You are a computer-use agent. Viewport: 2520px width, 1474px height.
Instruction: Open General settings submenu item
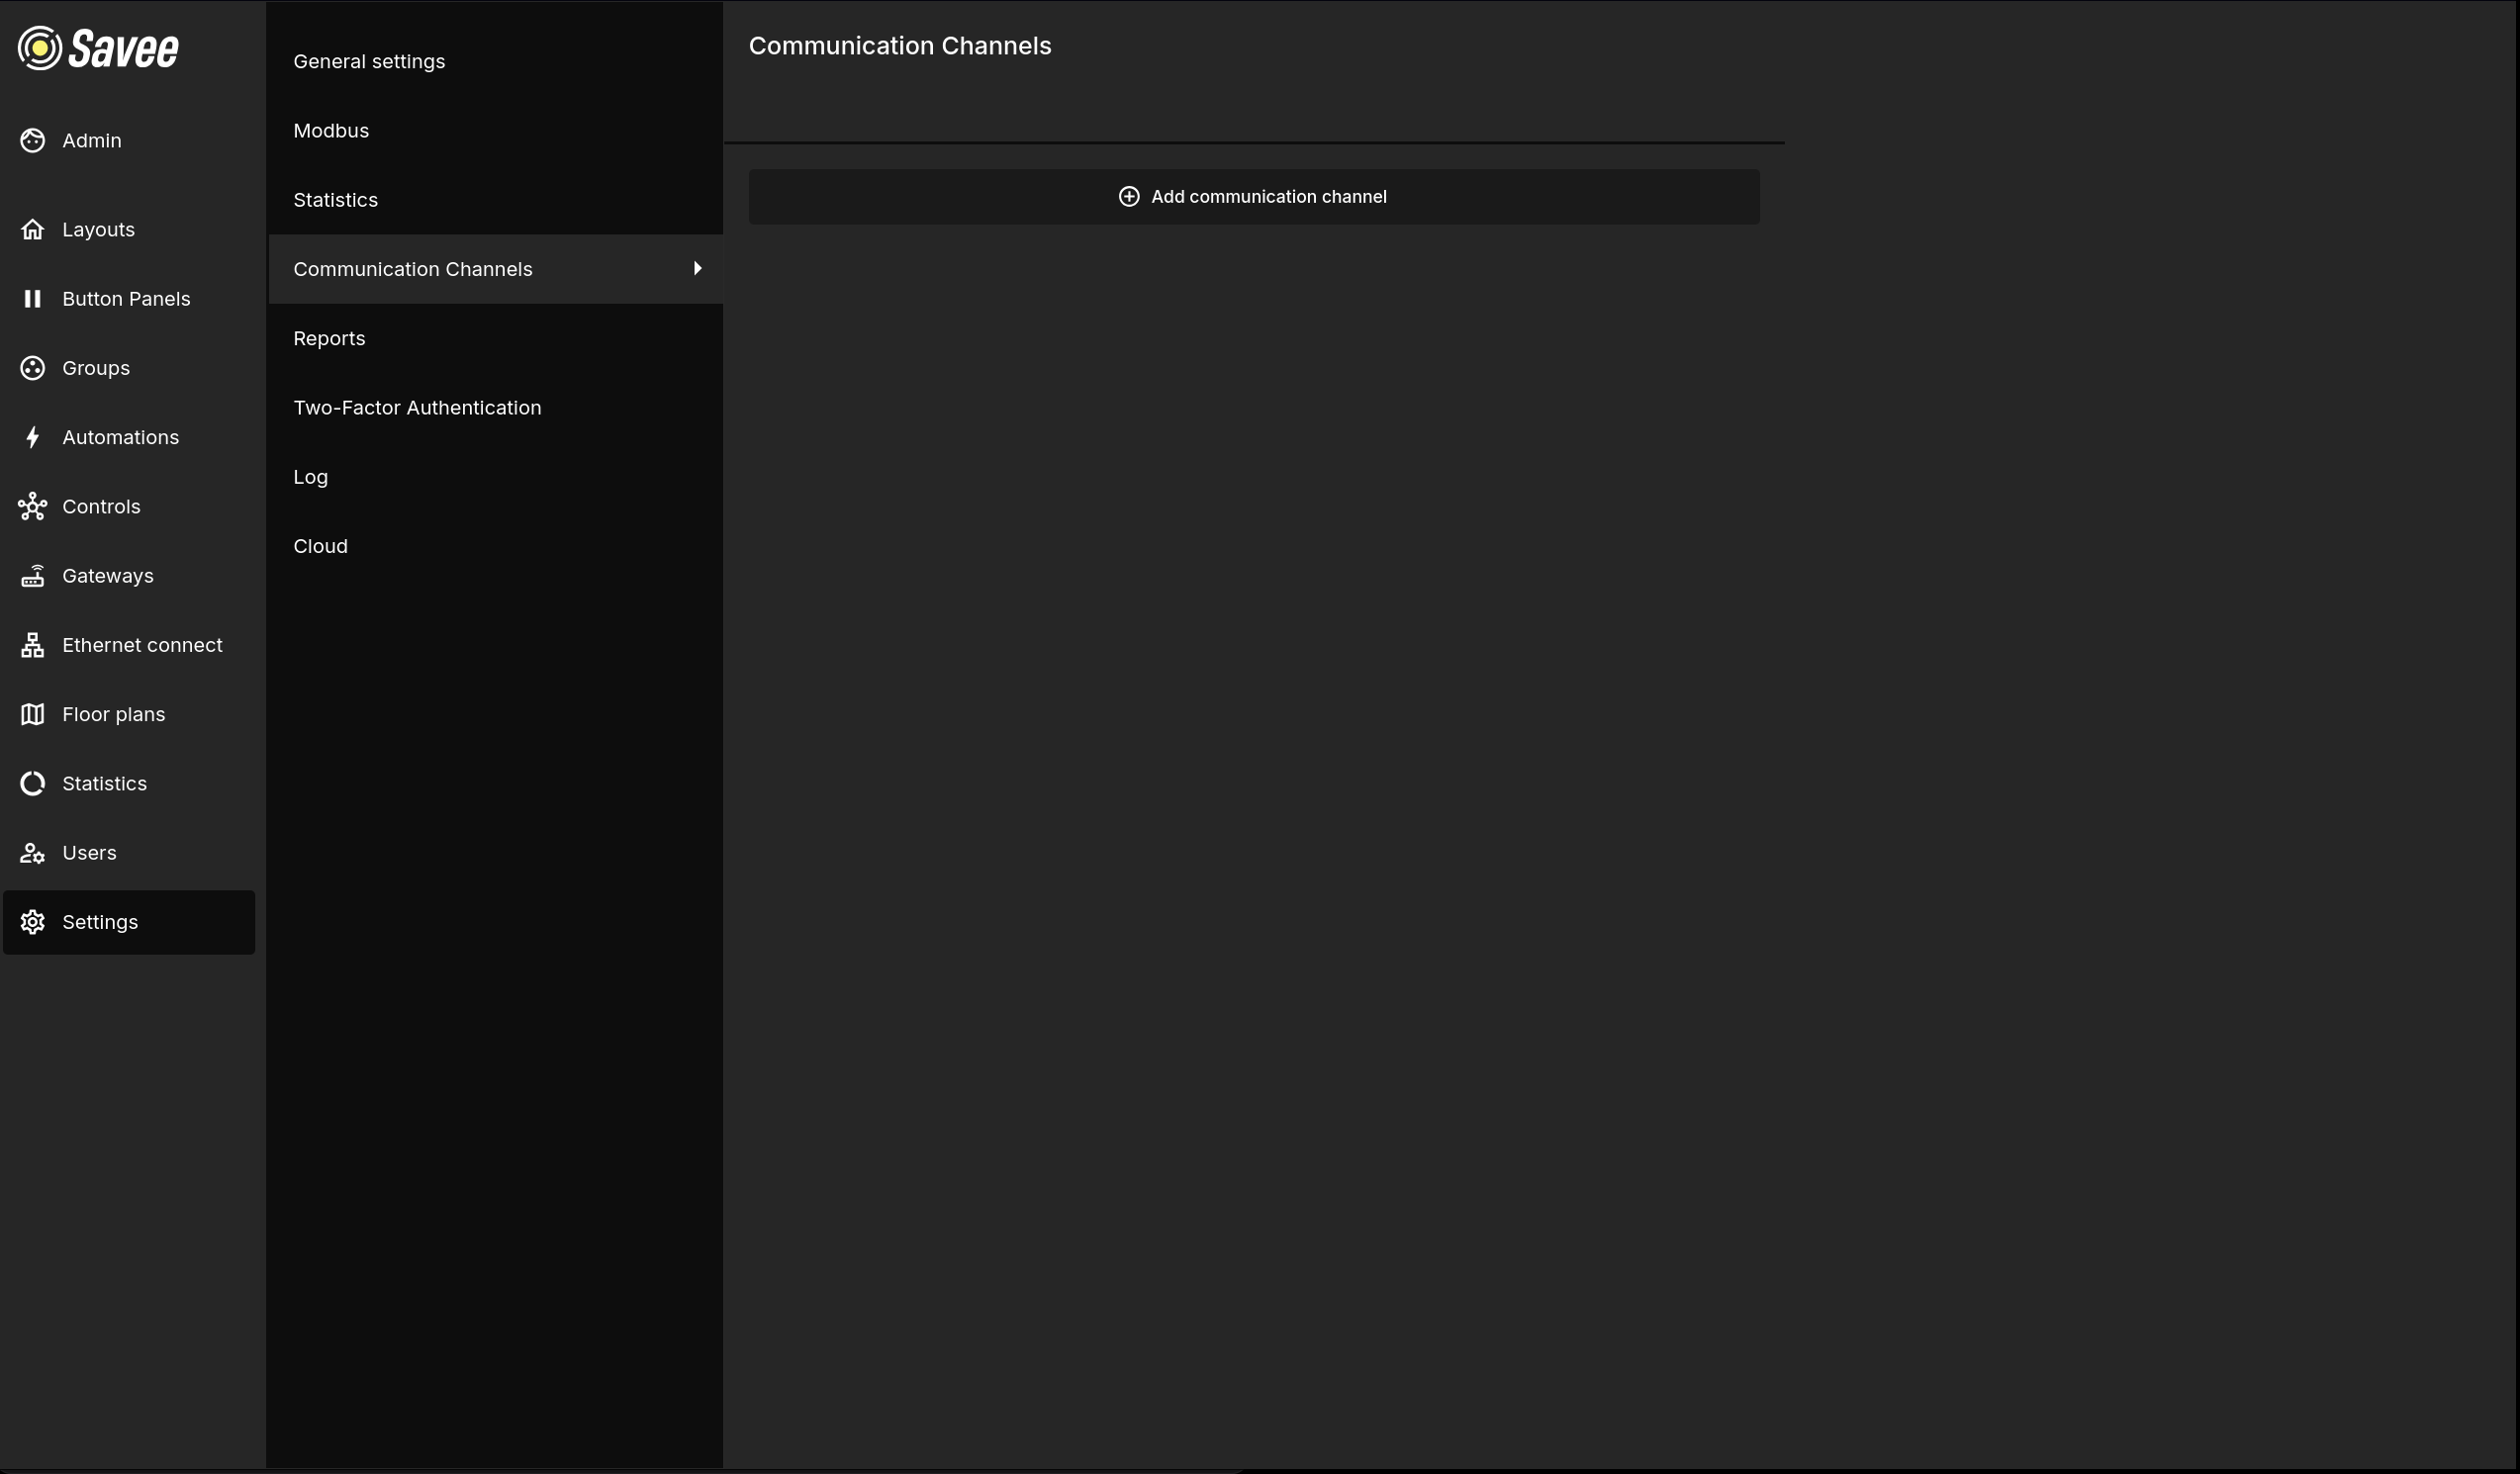point(369,62)
